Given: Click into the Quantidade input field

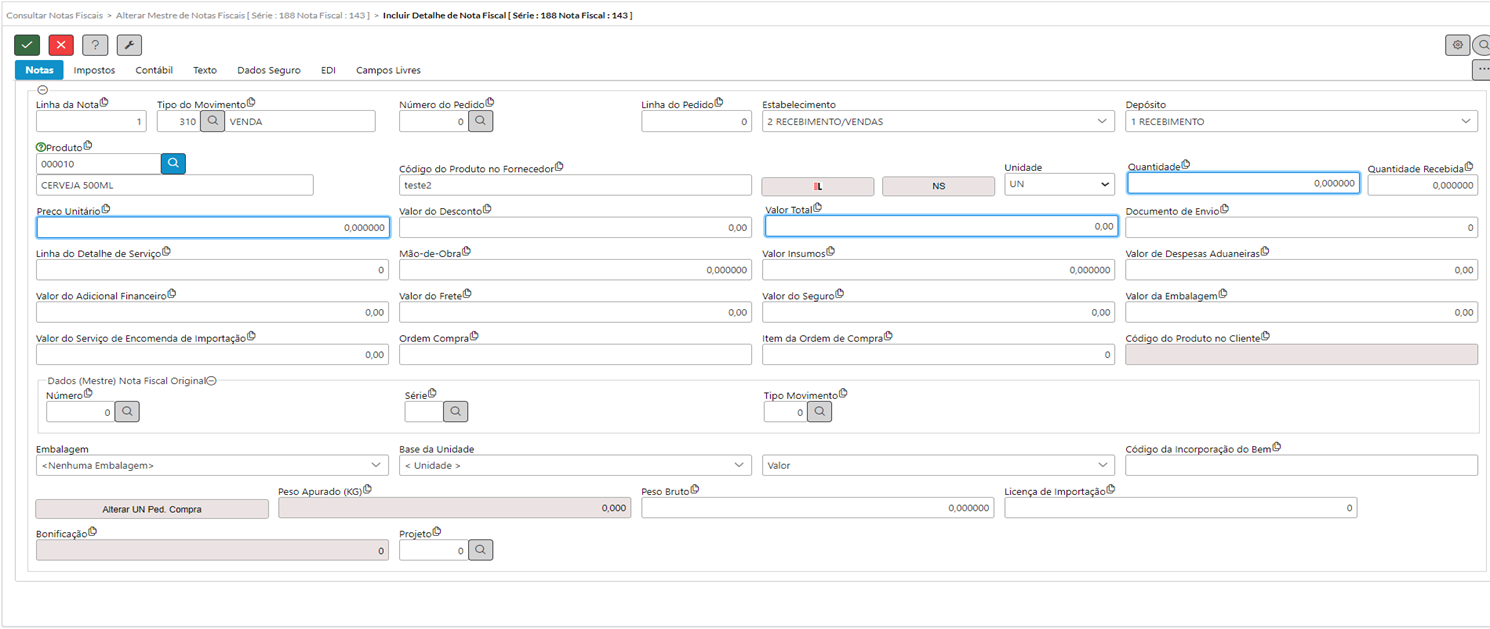Looking at the screenshot, I should pyautogui.click(x=1242, y=184).
